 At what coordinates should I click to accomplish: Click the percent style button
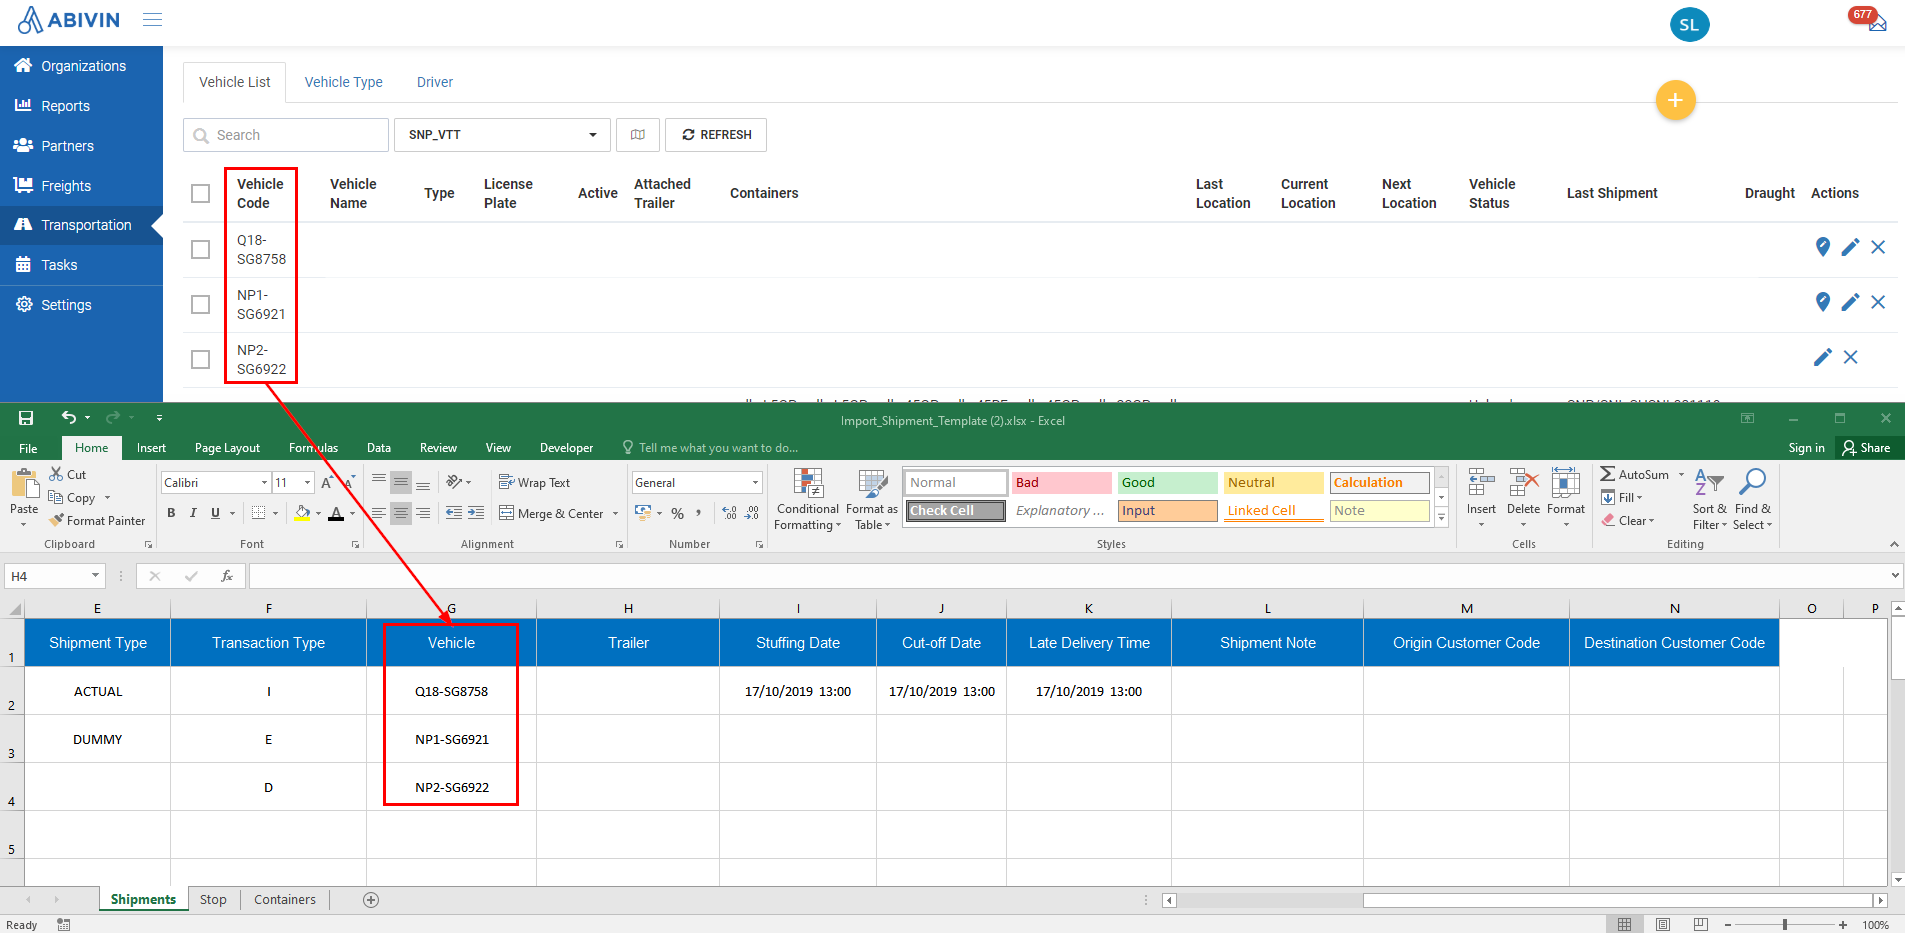click(x=678, y=513)
